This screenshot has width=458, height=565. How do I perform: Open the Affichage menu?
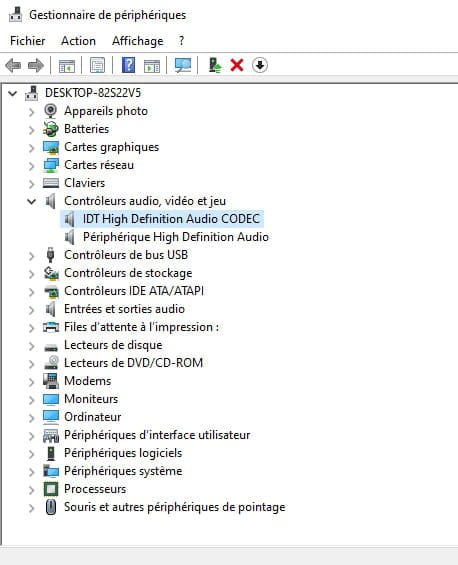[138, 41]
